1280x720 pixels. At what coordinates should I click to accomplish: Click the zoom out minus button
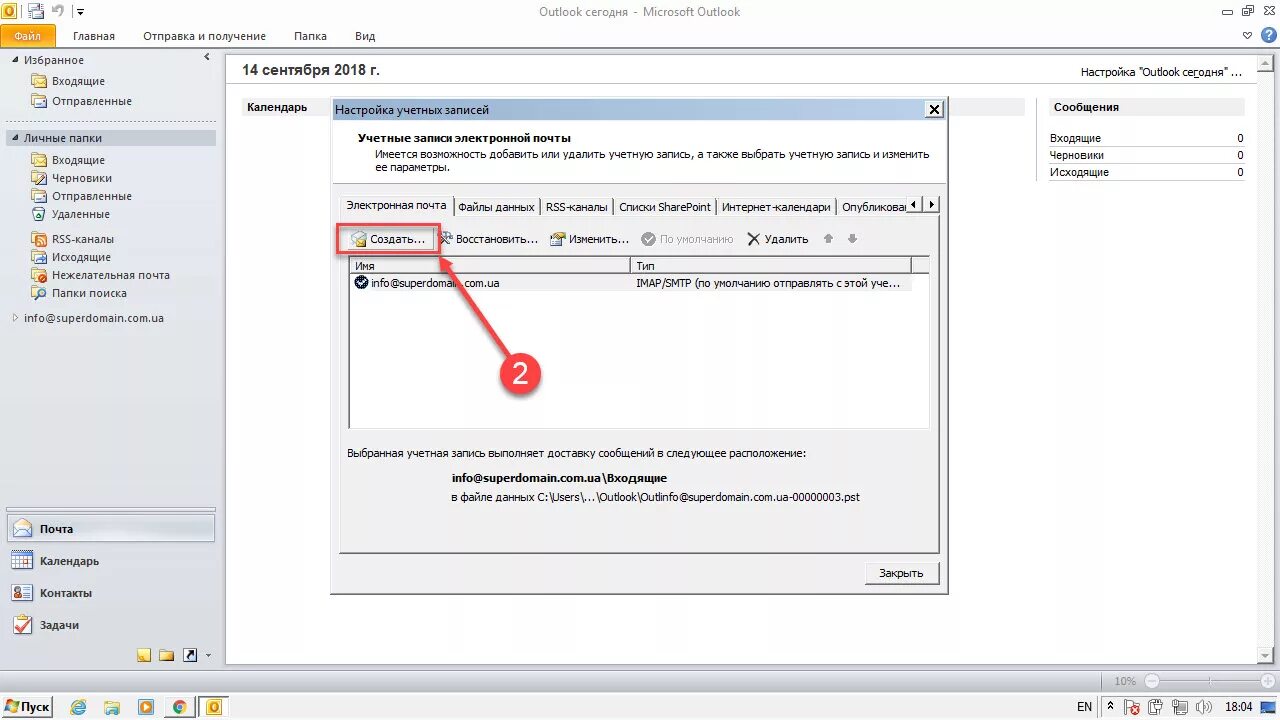click(x=1152, y=681)
